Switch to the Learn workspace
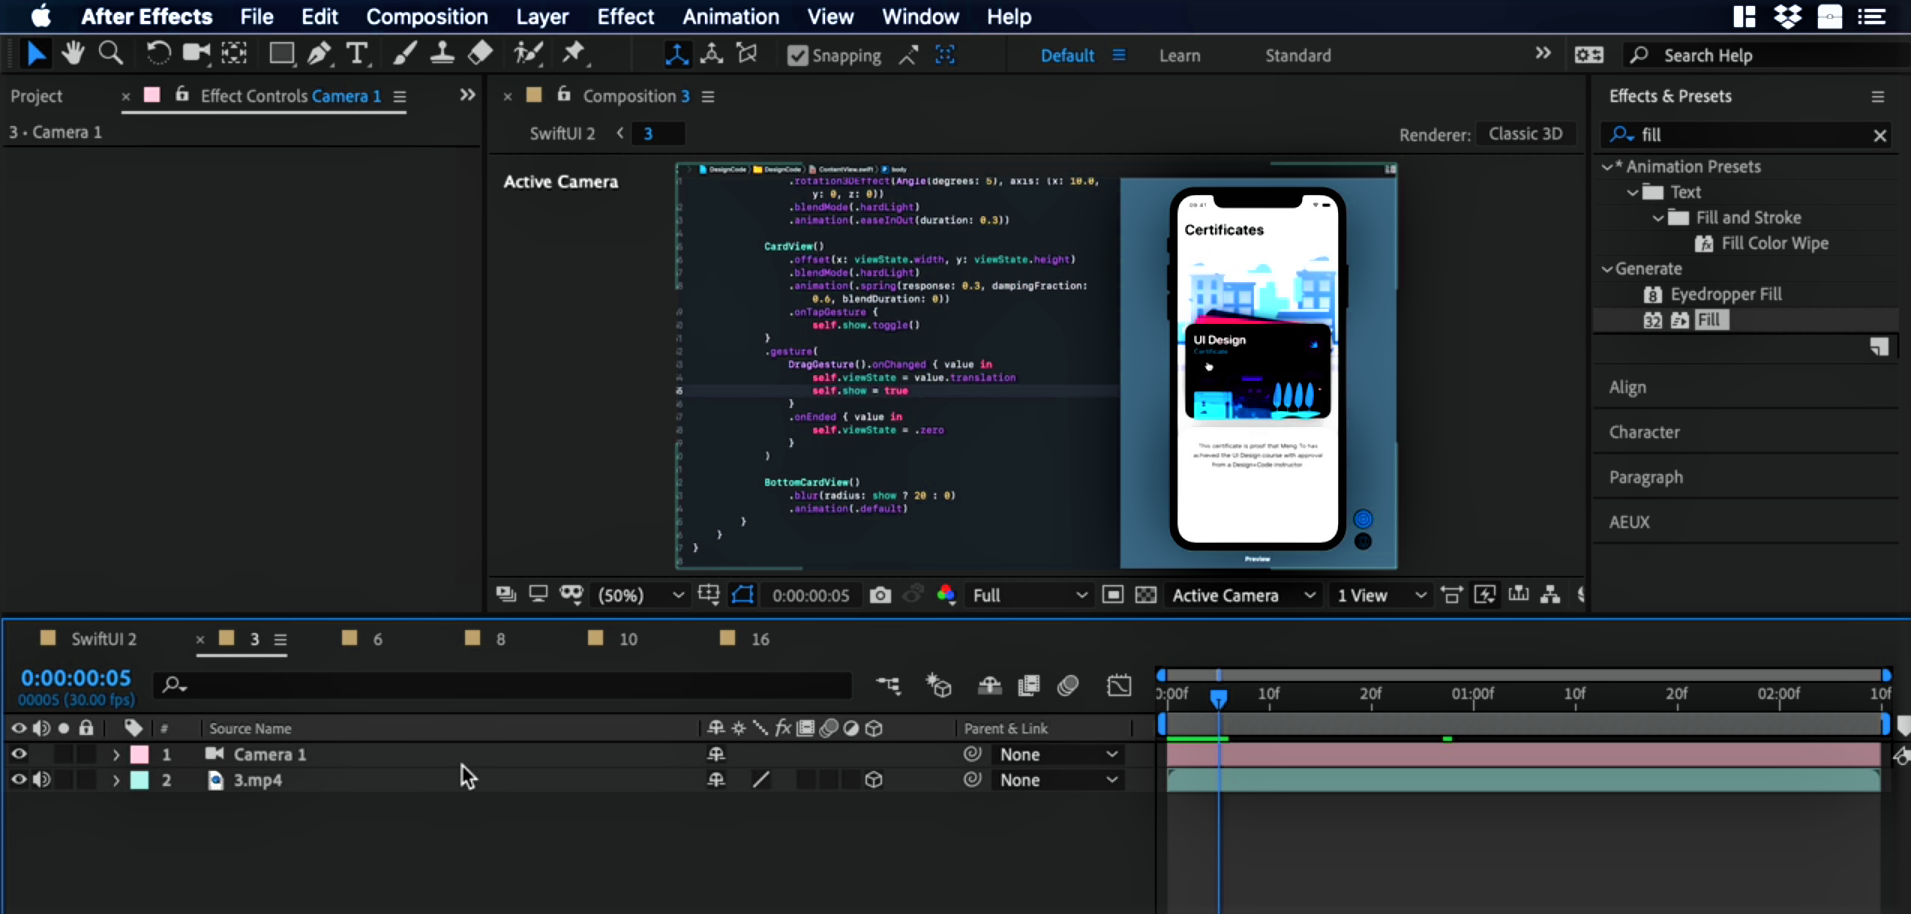Image resolution: width=1911 pixels, height=914 pixels. (1179, 56)
